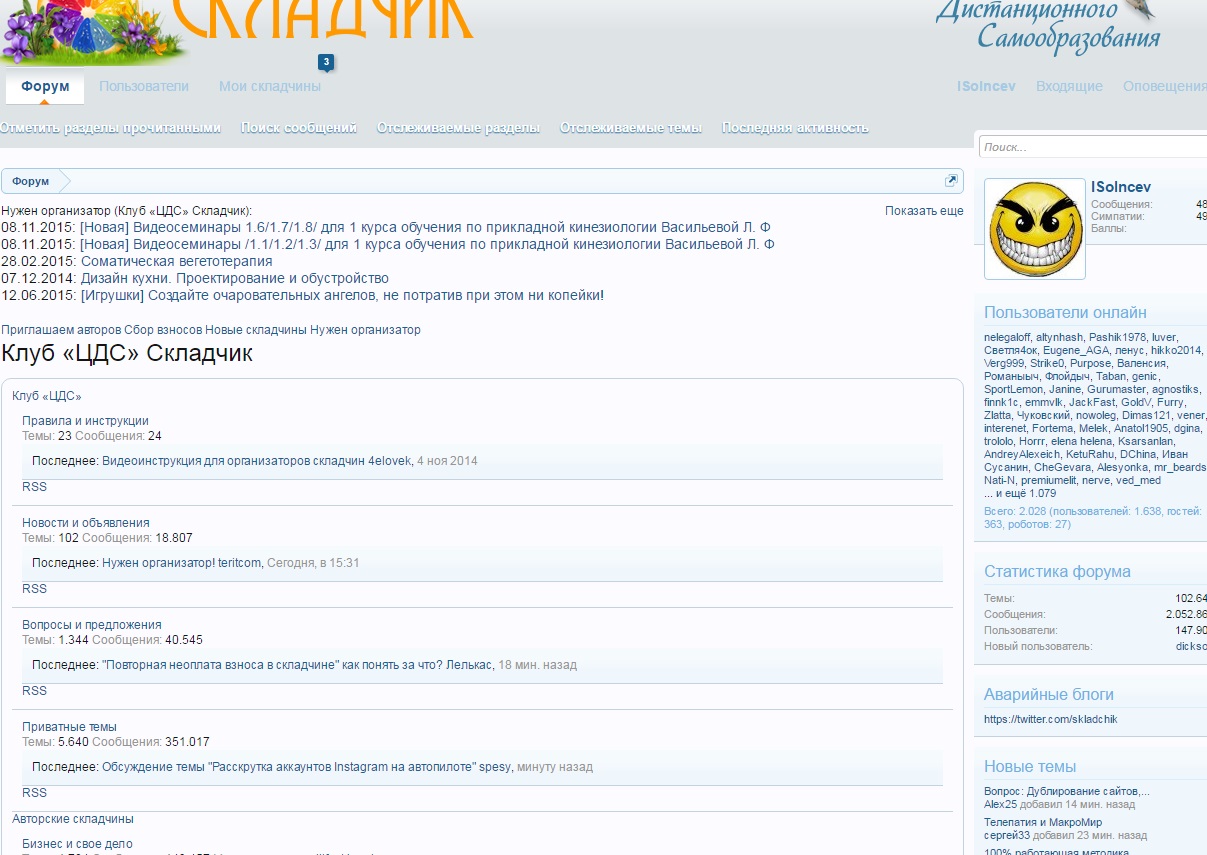Image resolution: width=1207 pixels, height=855 pixels.
Task: Open Новые темы heading
Action: 1030,767
